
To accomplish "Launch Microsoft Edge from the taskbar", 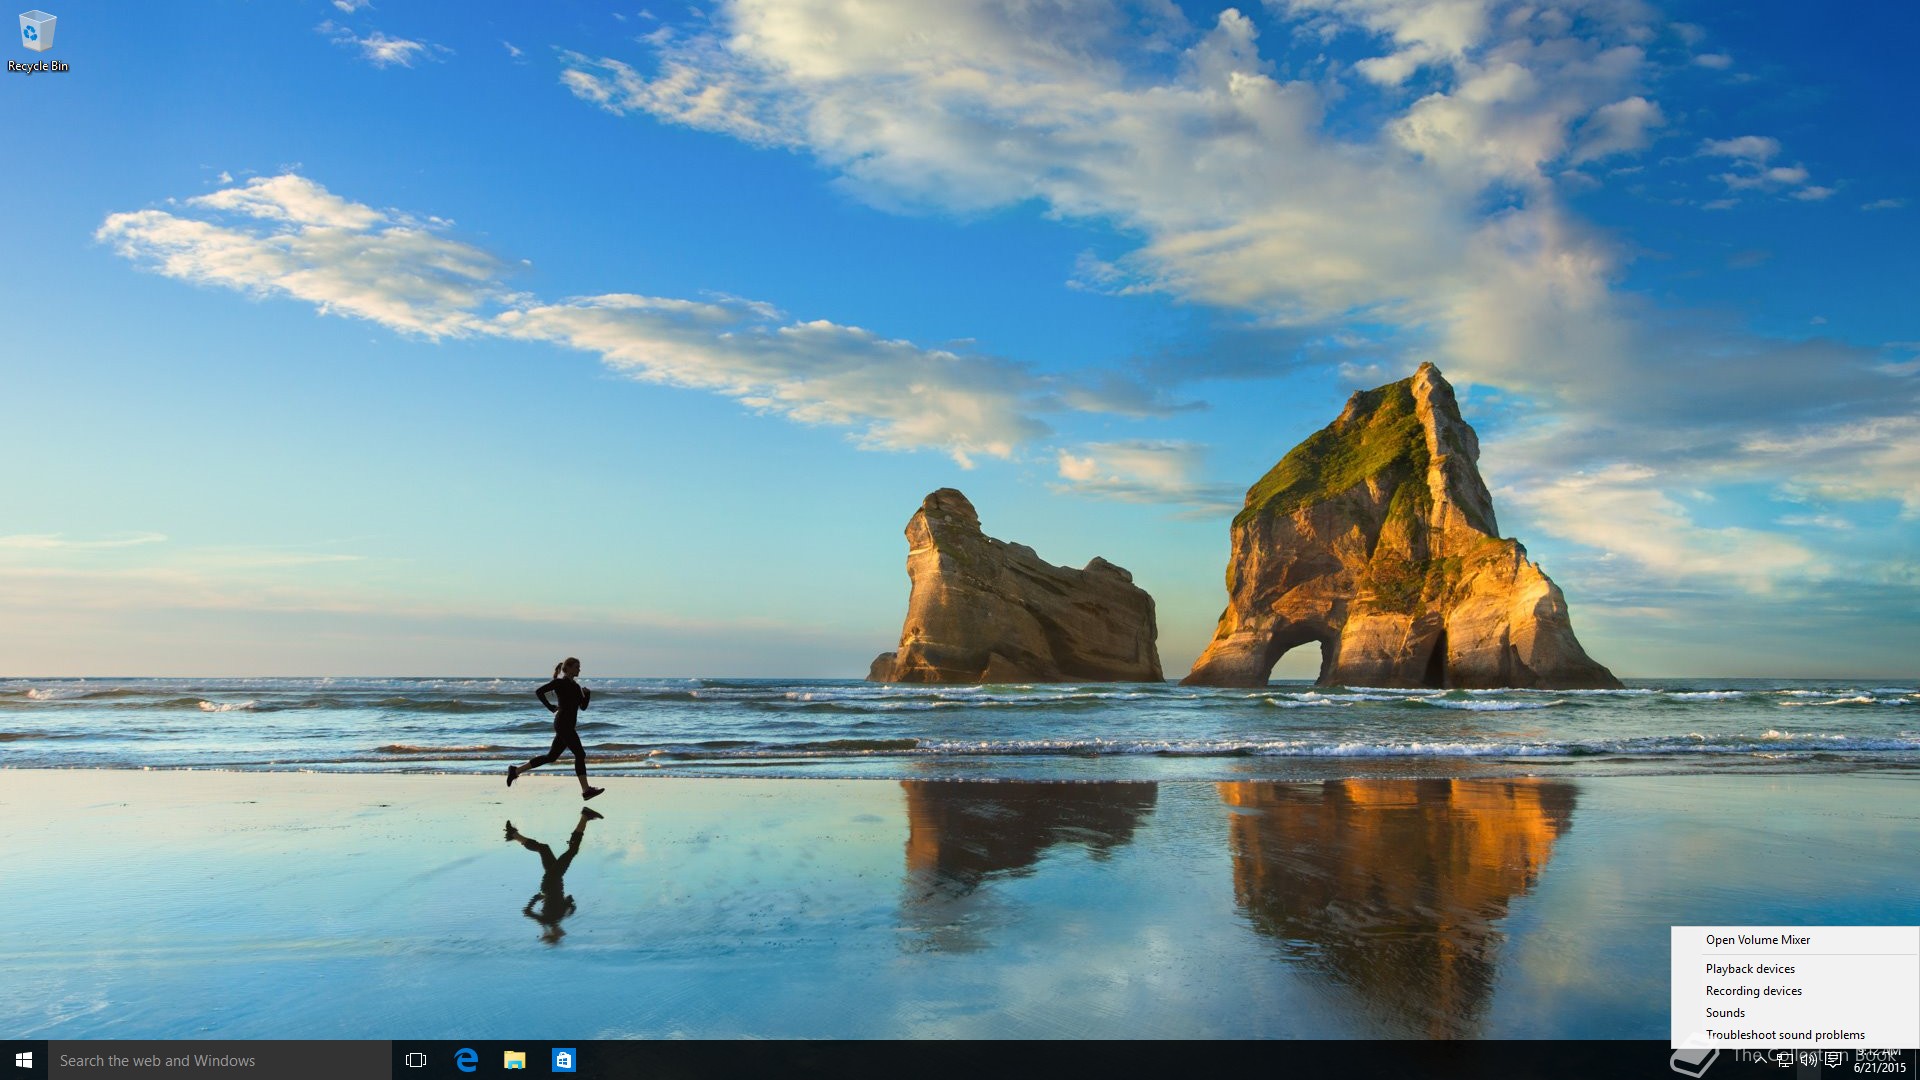I will coord(466,1060).
